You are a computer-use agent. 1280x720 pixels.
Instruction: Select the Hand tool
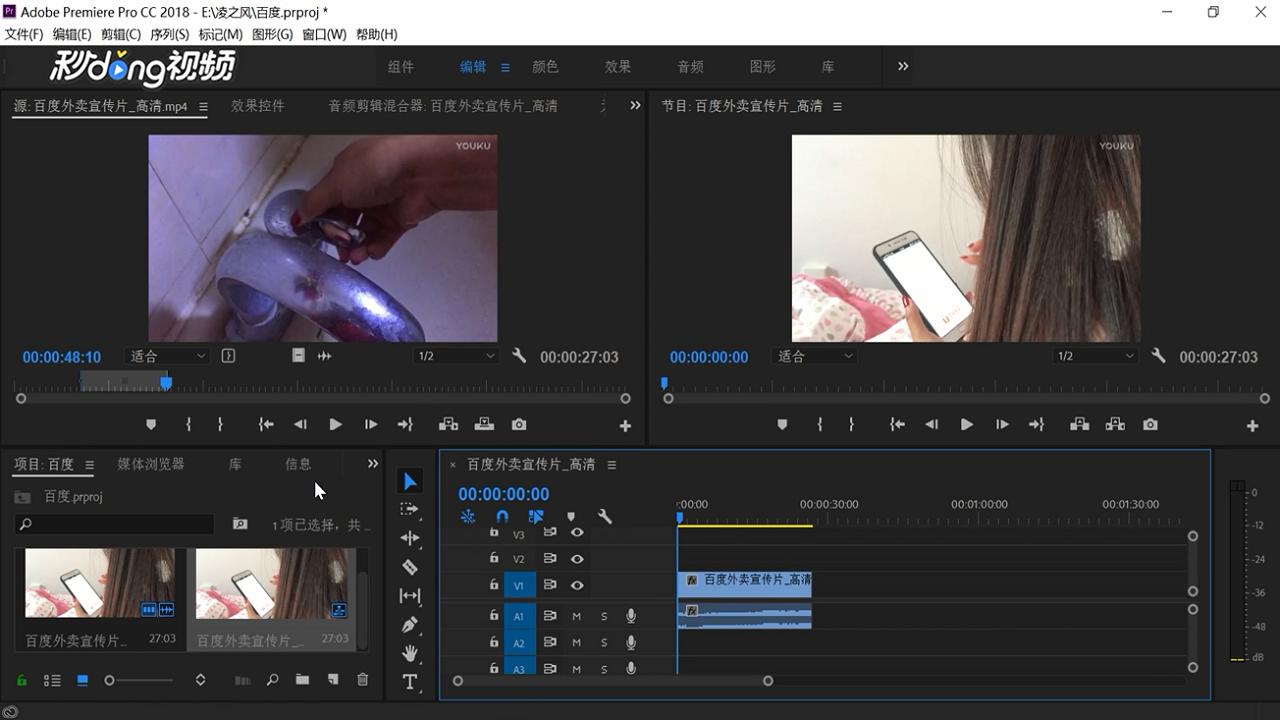410,653
